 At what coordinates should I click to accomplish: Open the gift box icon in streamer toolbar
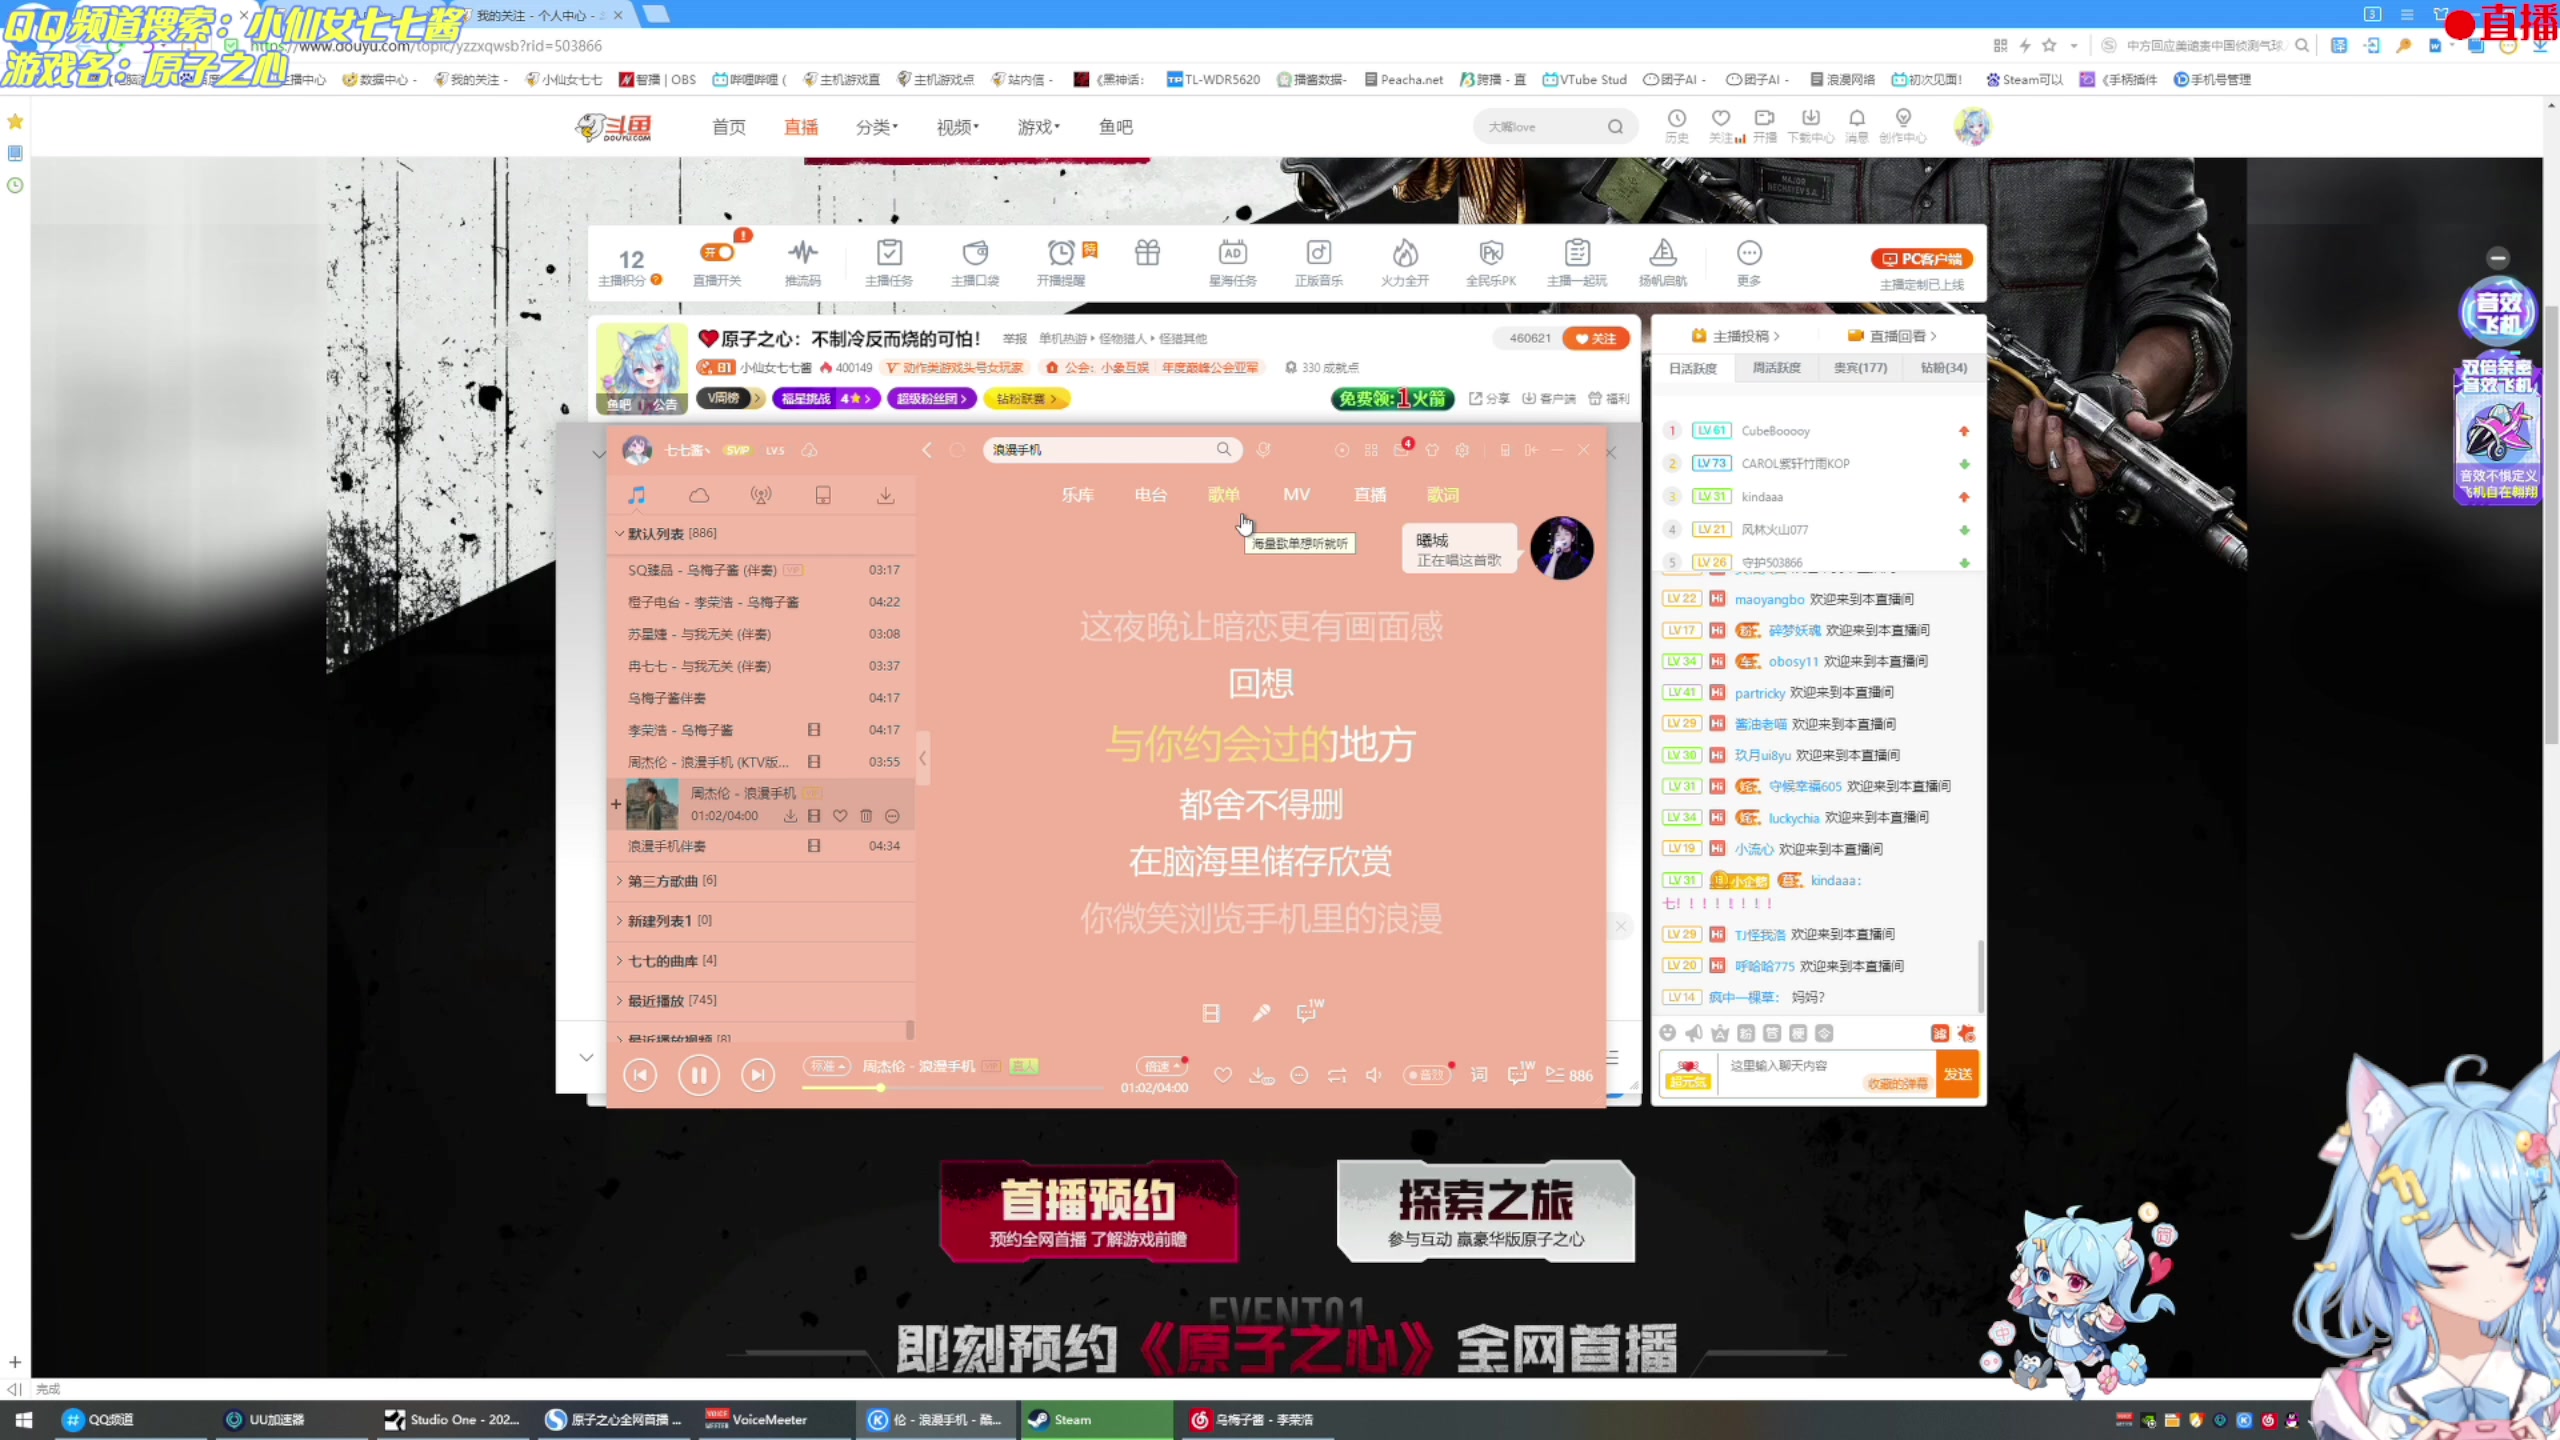pyautogui.click(x=1147, y=253)
